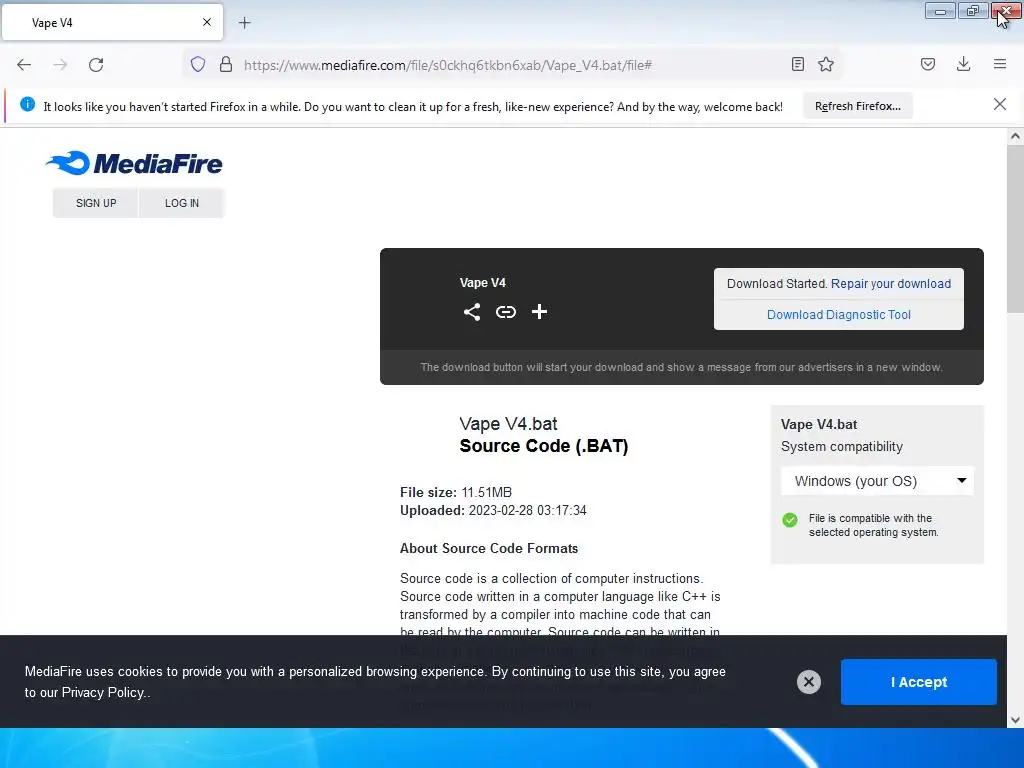Open the tracking protection shield icon
This screenshot has width=1024, height=768.
coord(198,64)
